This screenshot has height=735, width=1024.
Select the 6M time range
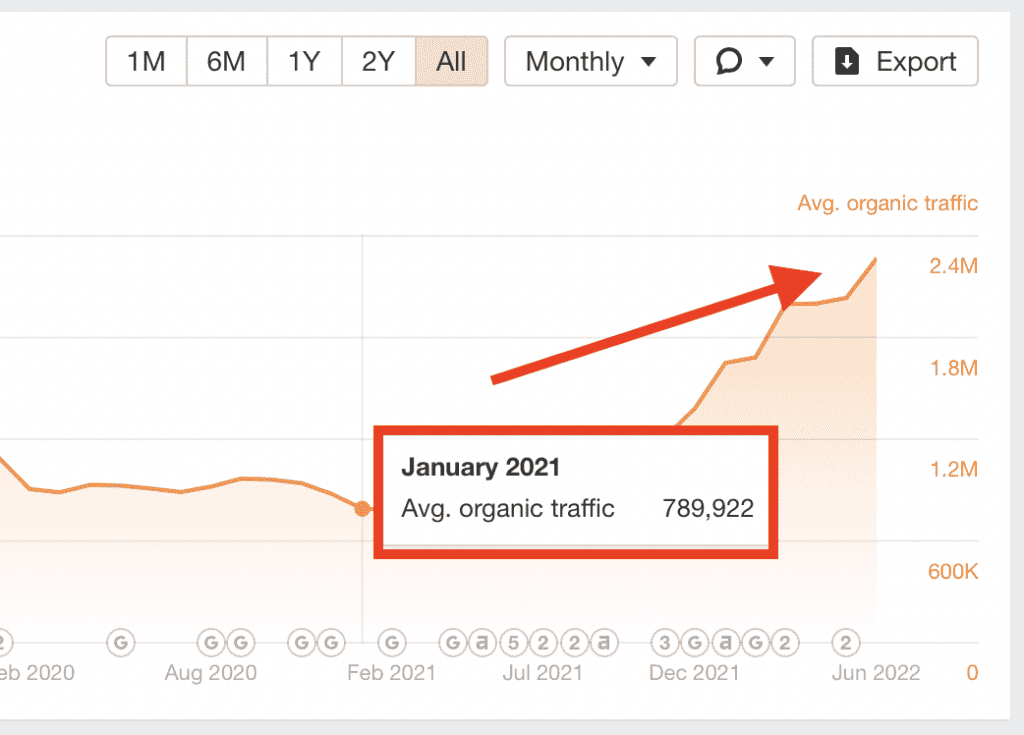tap(226, 62)
